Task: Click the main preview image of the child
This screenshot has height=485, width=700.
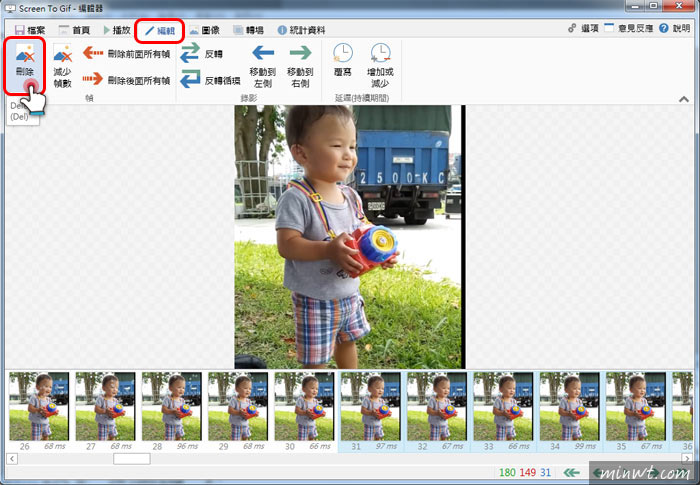Action: tap(350, 237)
